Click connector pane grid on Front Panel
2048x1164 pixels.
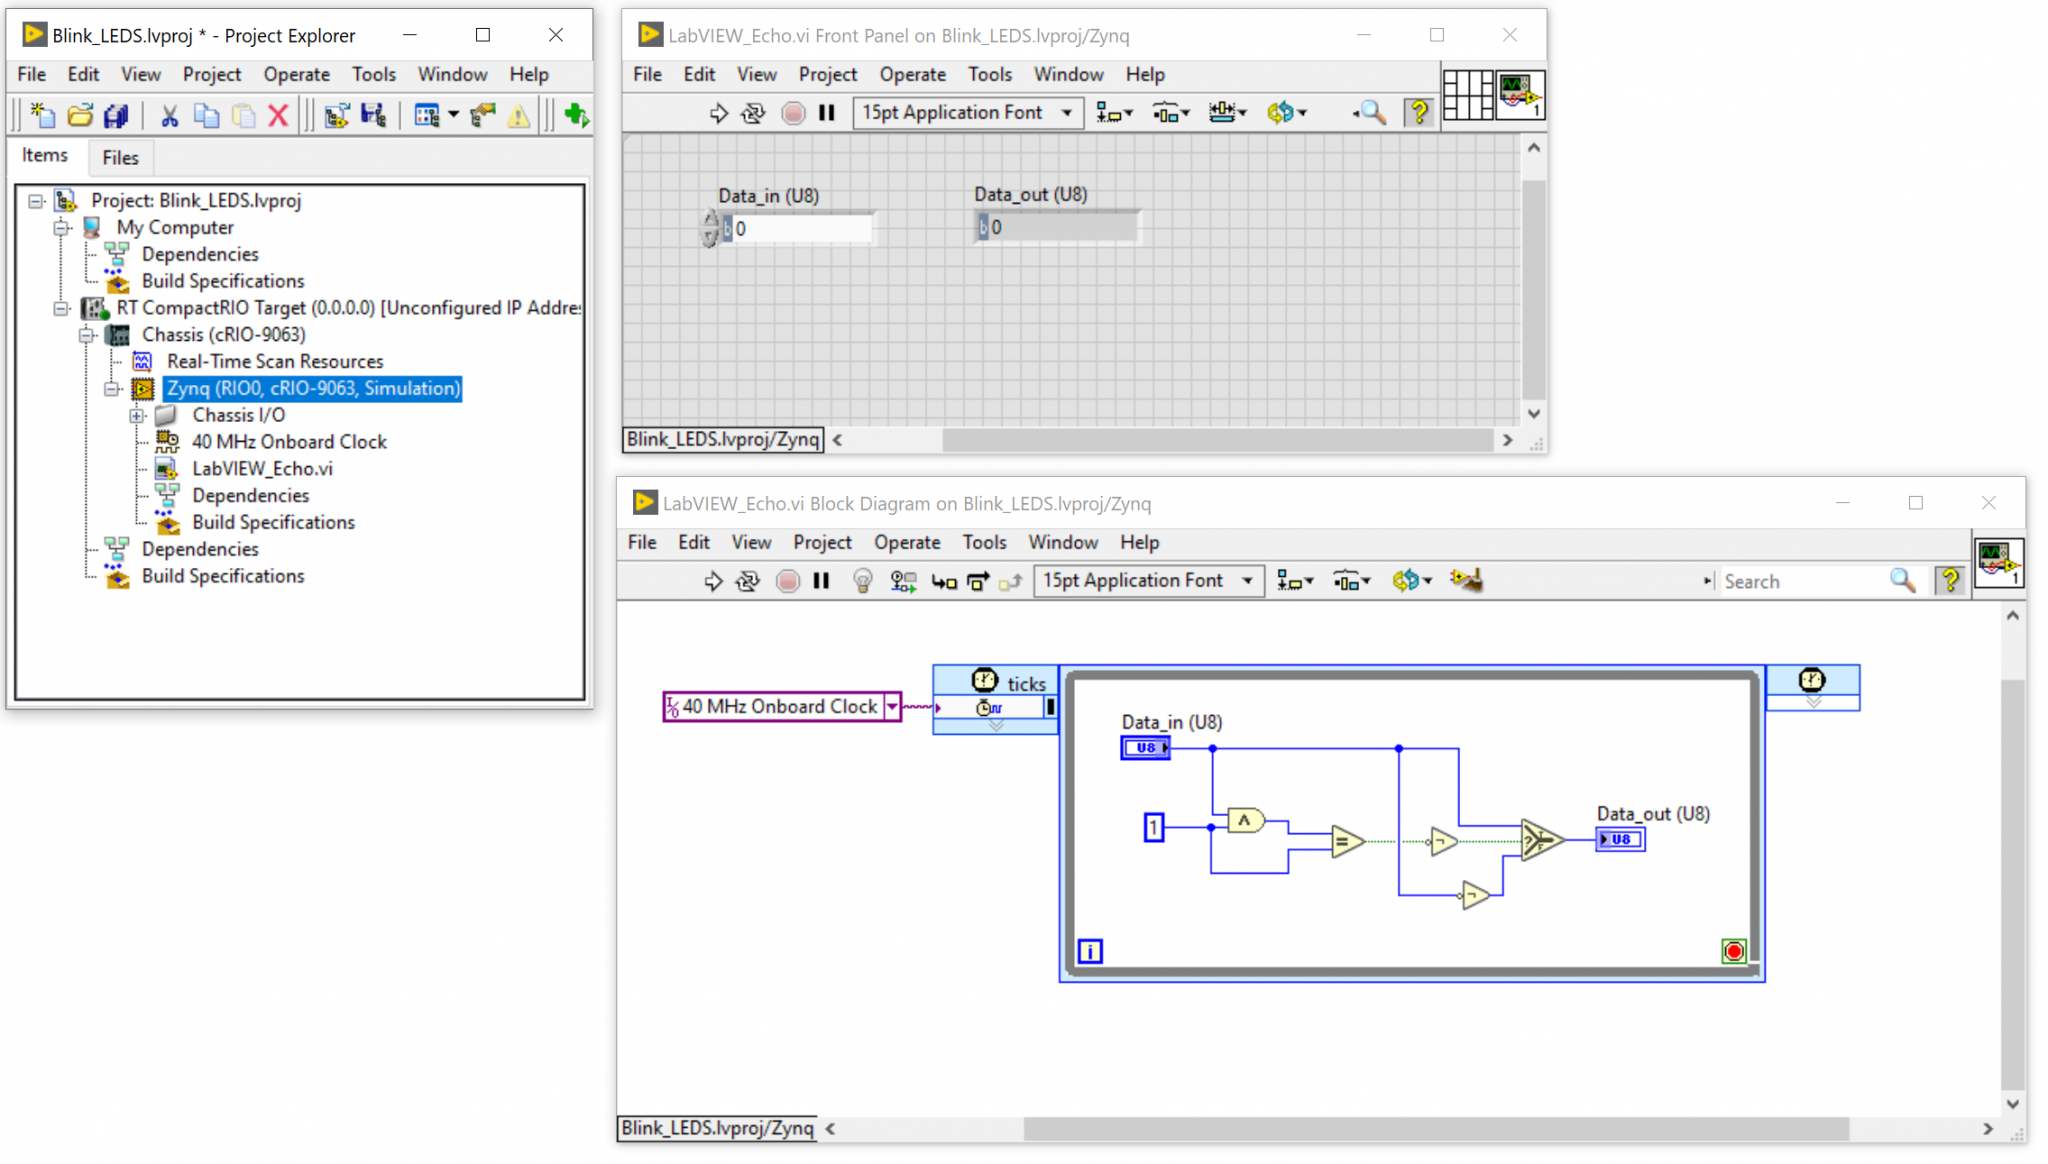tap(1468, 95)
